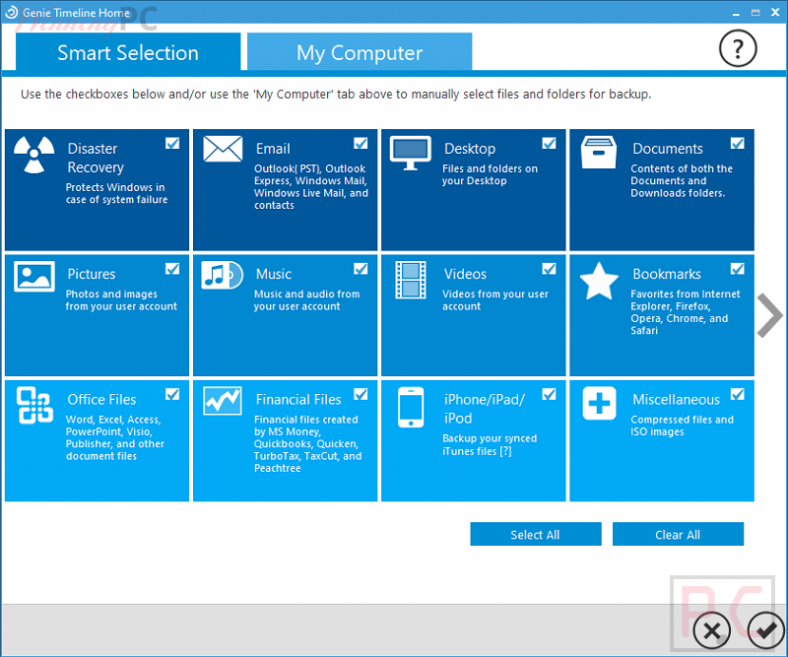Image resolution: width=788 pixels, height=657 pixels.
Task: Click 'Videos from your user account' text
Action: pos(495,300)
